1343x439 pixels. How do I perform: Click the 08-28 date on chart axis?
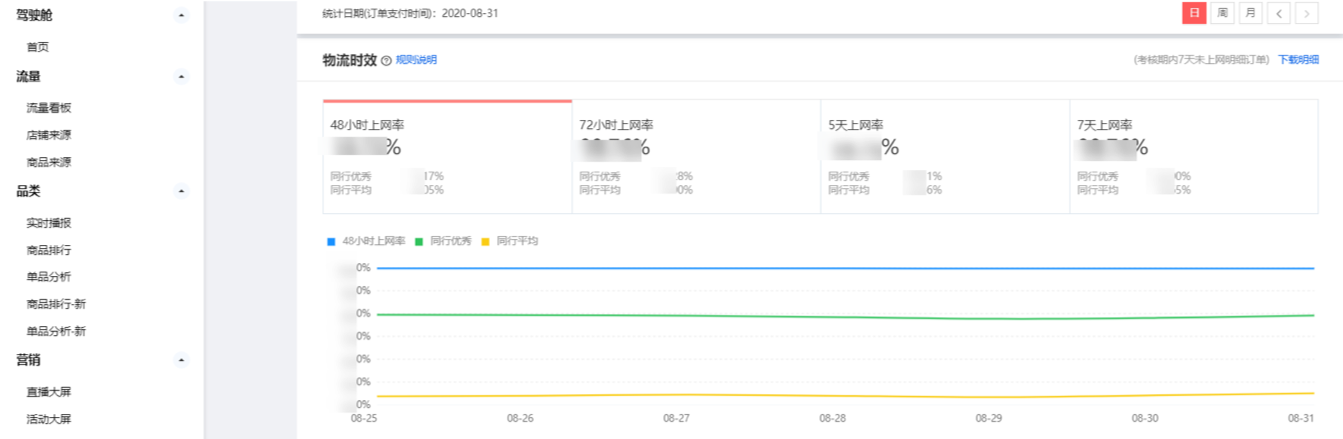tap(832, 418)
